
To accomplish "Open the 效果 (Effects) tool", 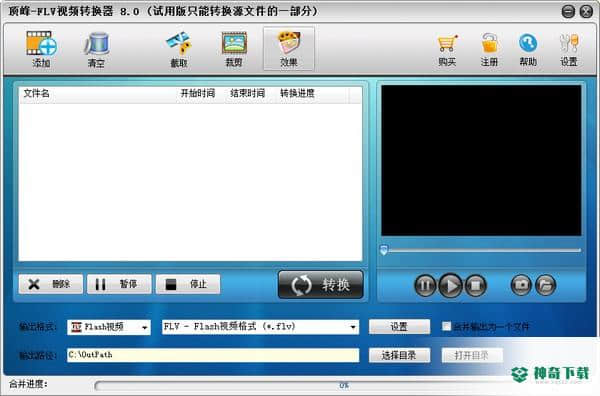I will coord(289,49).
